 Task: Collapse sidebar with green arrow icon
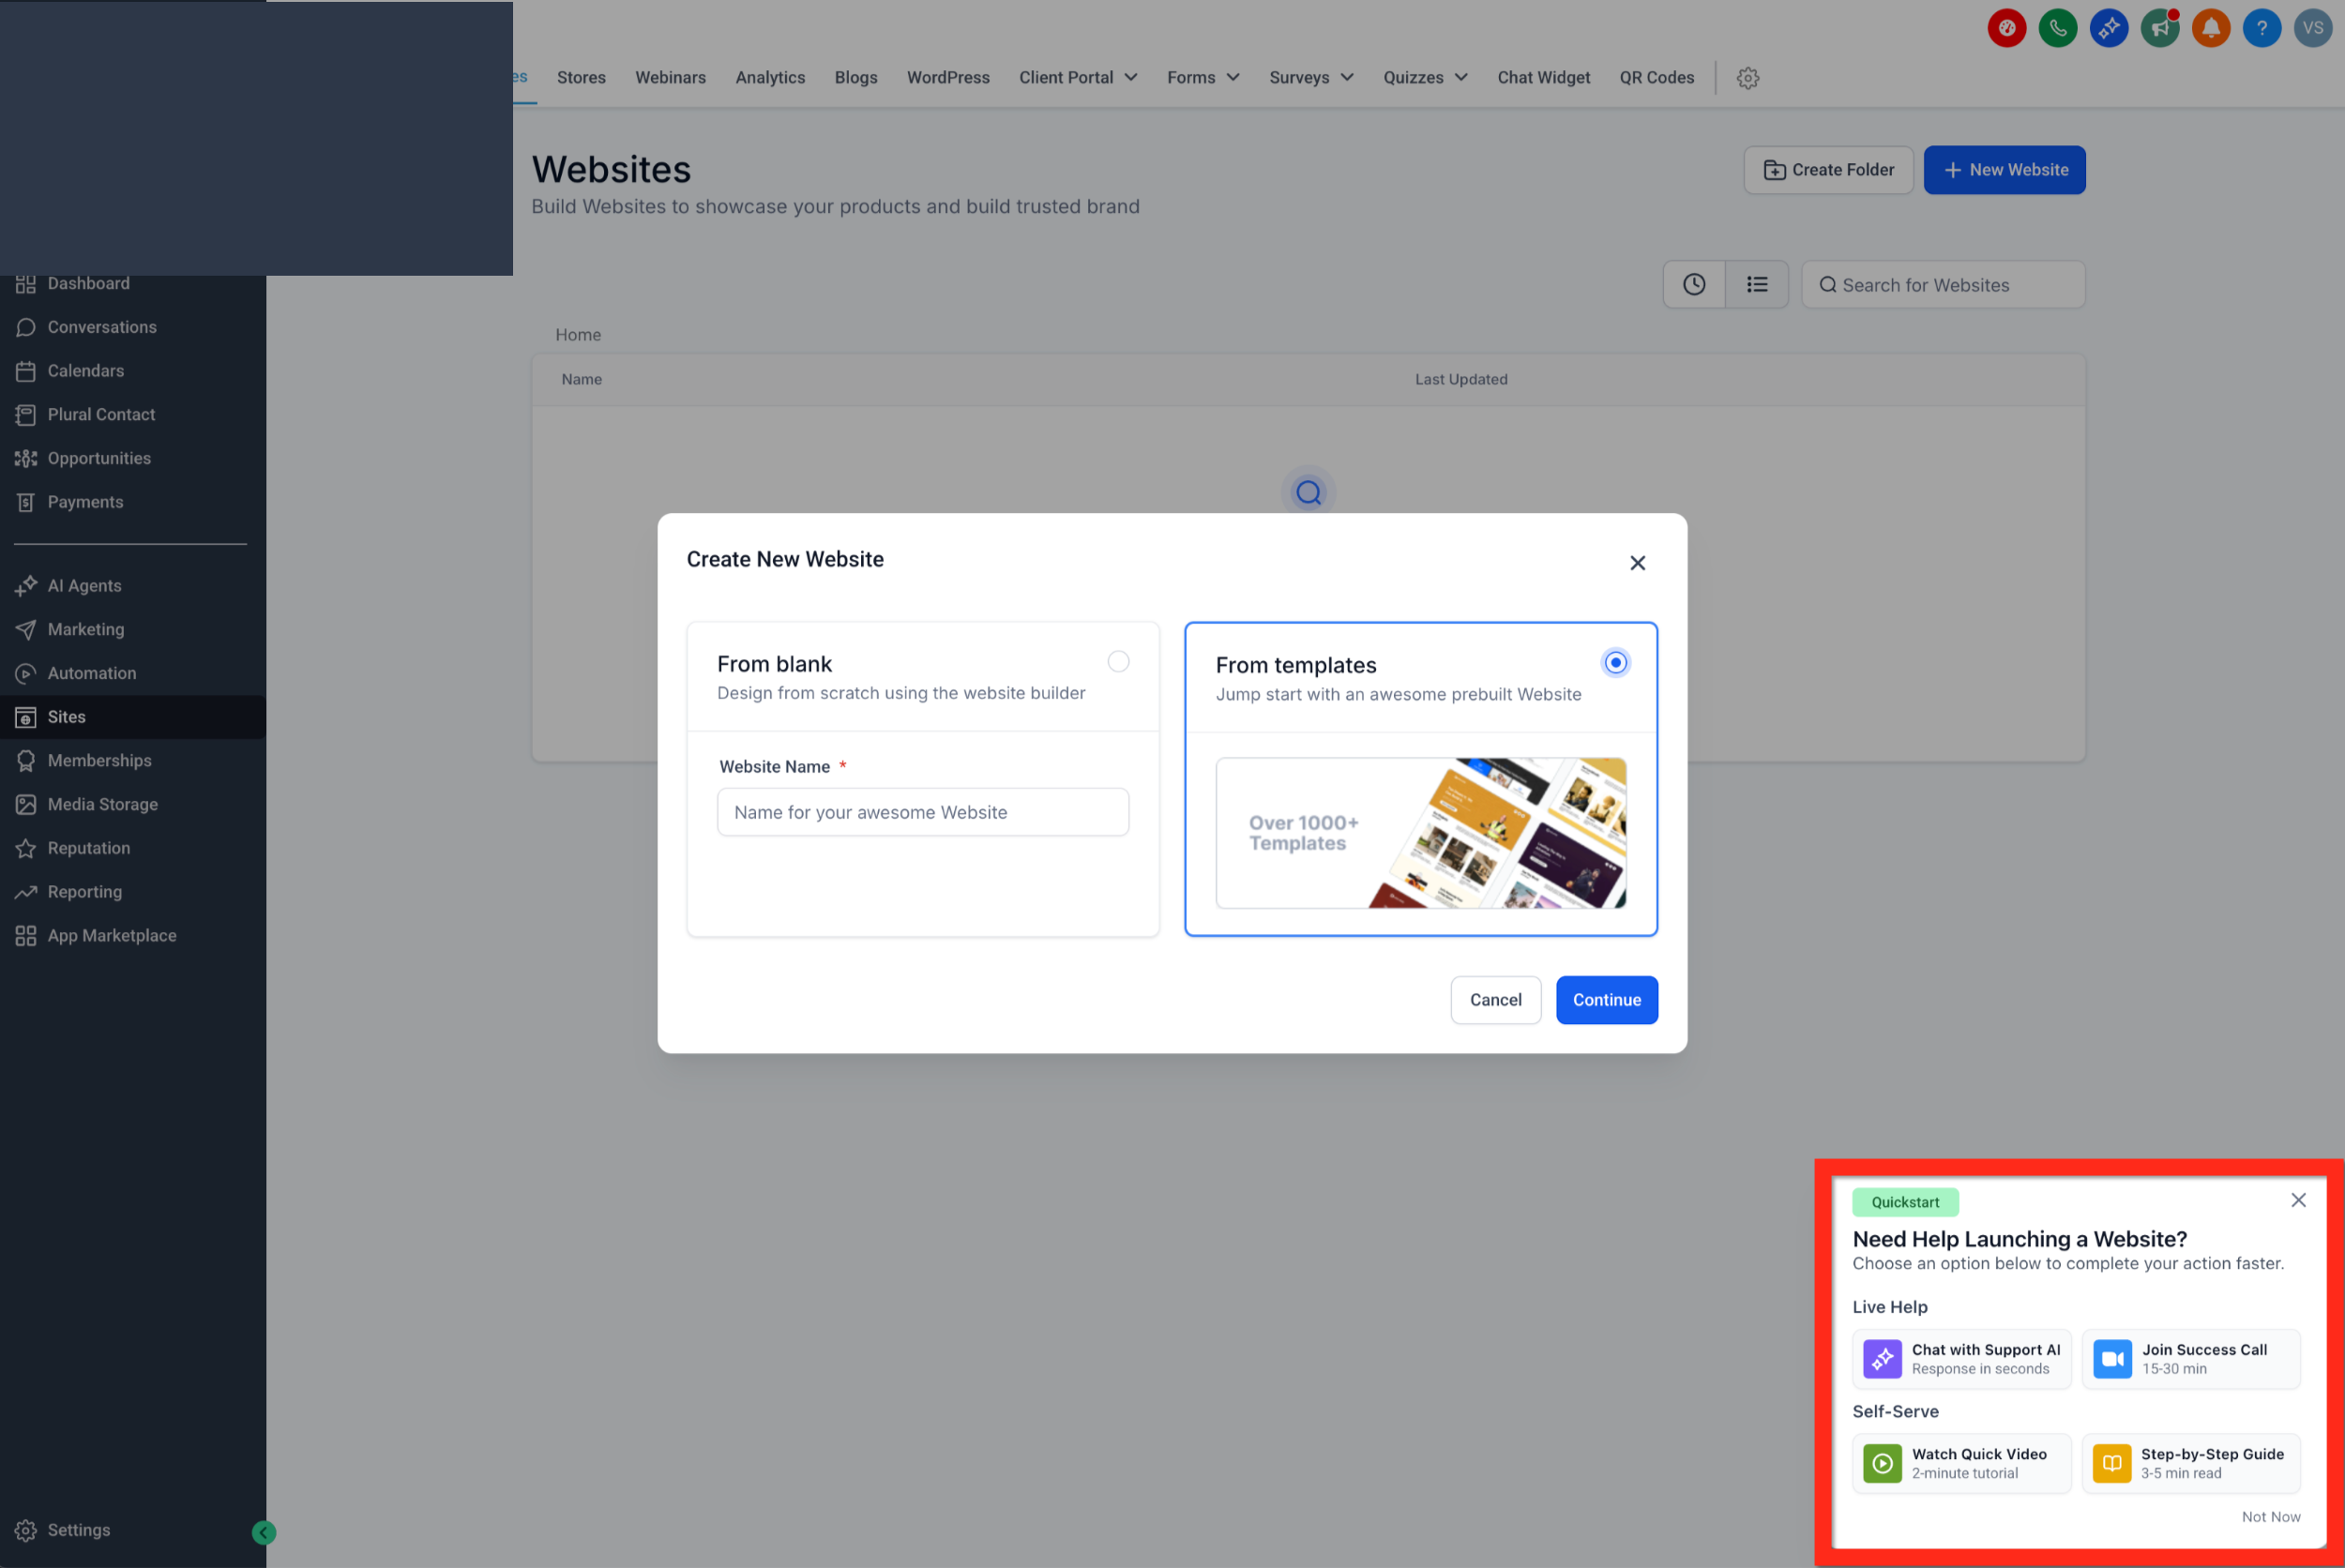(x=264, y=1532)
